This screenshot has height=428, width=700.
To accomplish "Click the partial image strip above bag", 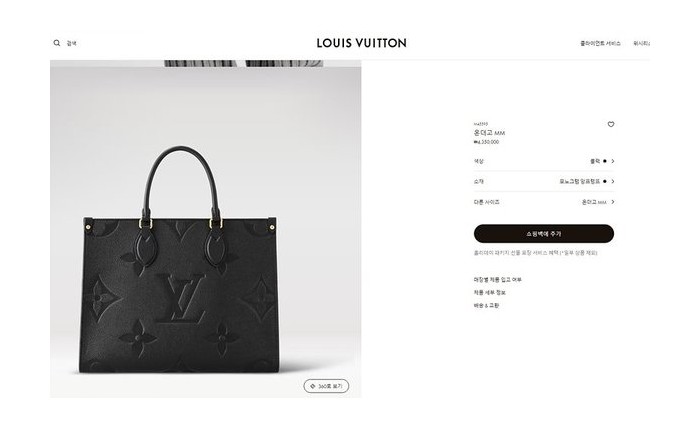I will pos(243,63).
